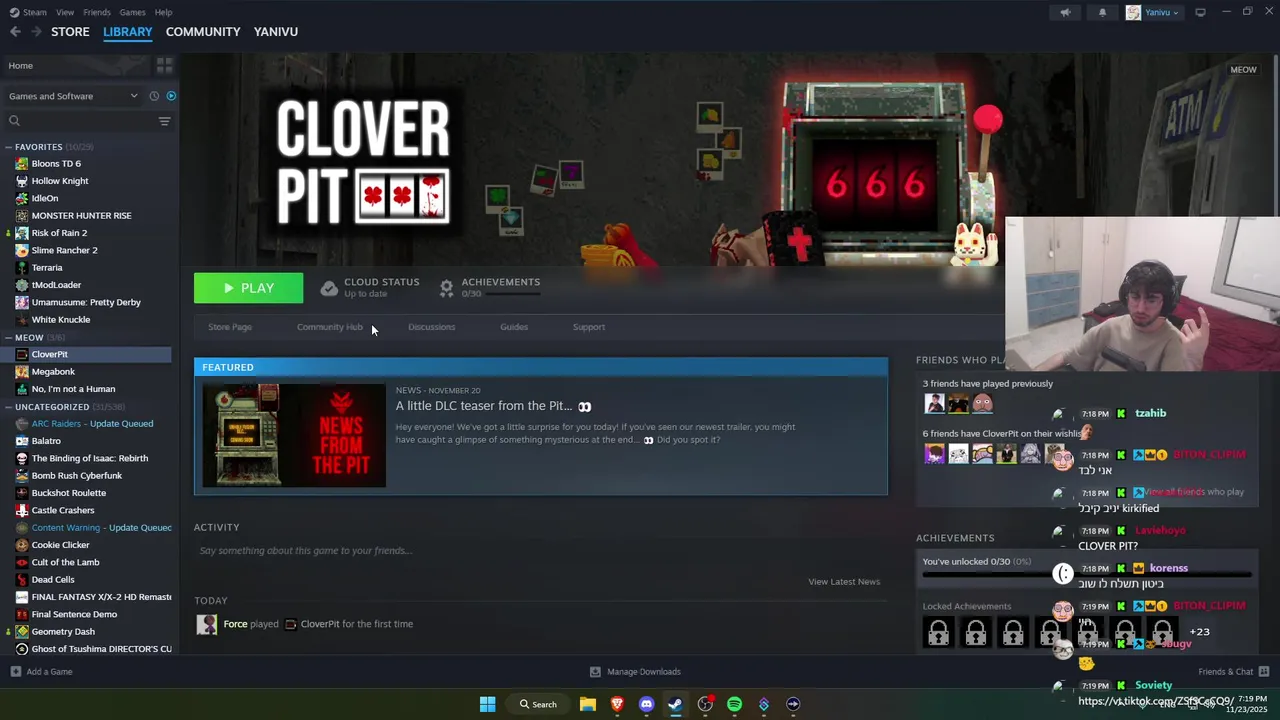The height and width of the screenshot is (720, 1280).
Task: Open File Explorer from taskbar
Action: click(588, 704)
